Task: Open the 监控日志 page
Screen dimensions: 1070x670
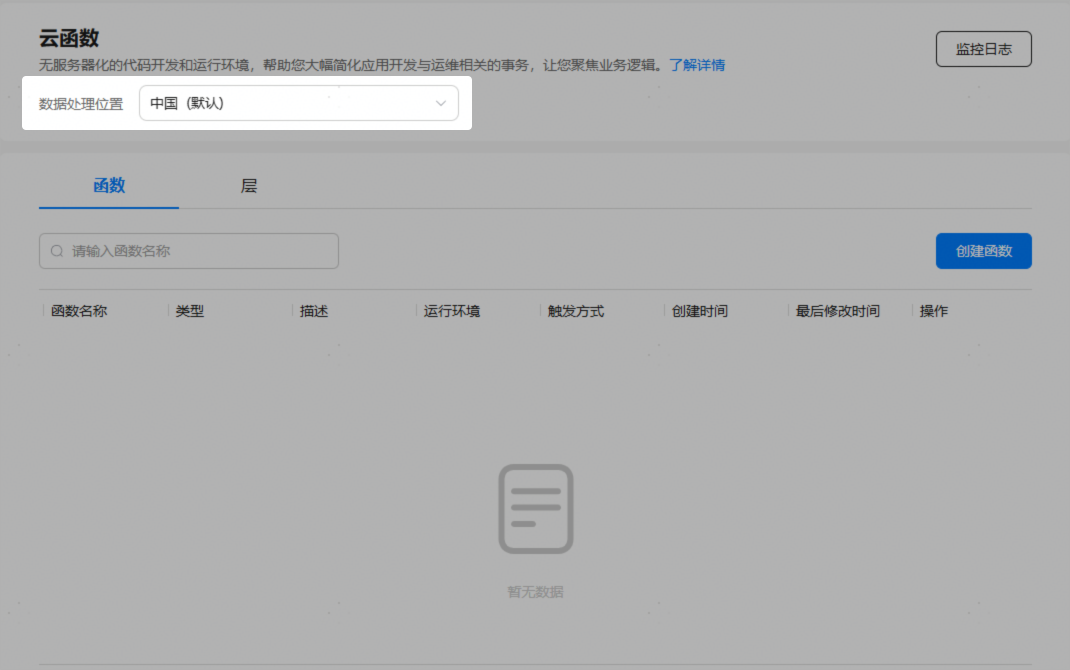Action: point(983,49)
